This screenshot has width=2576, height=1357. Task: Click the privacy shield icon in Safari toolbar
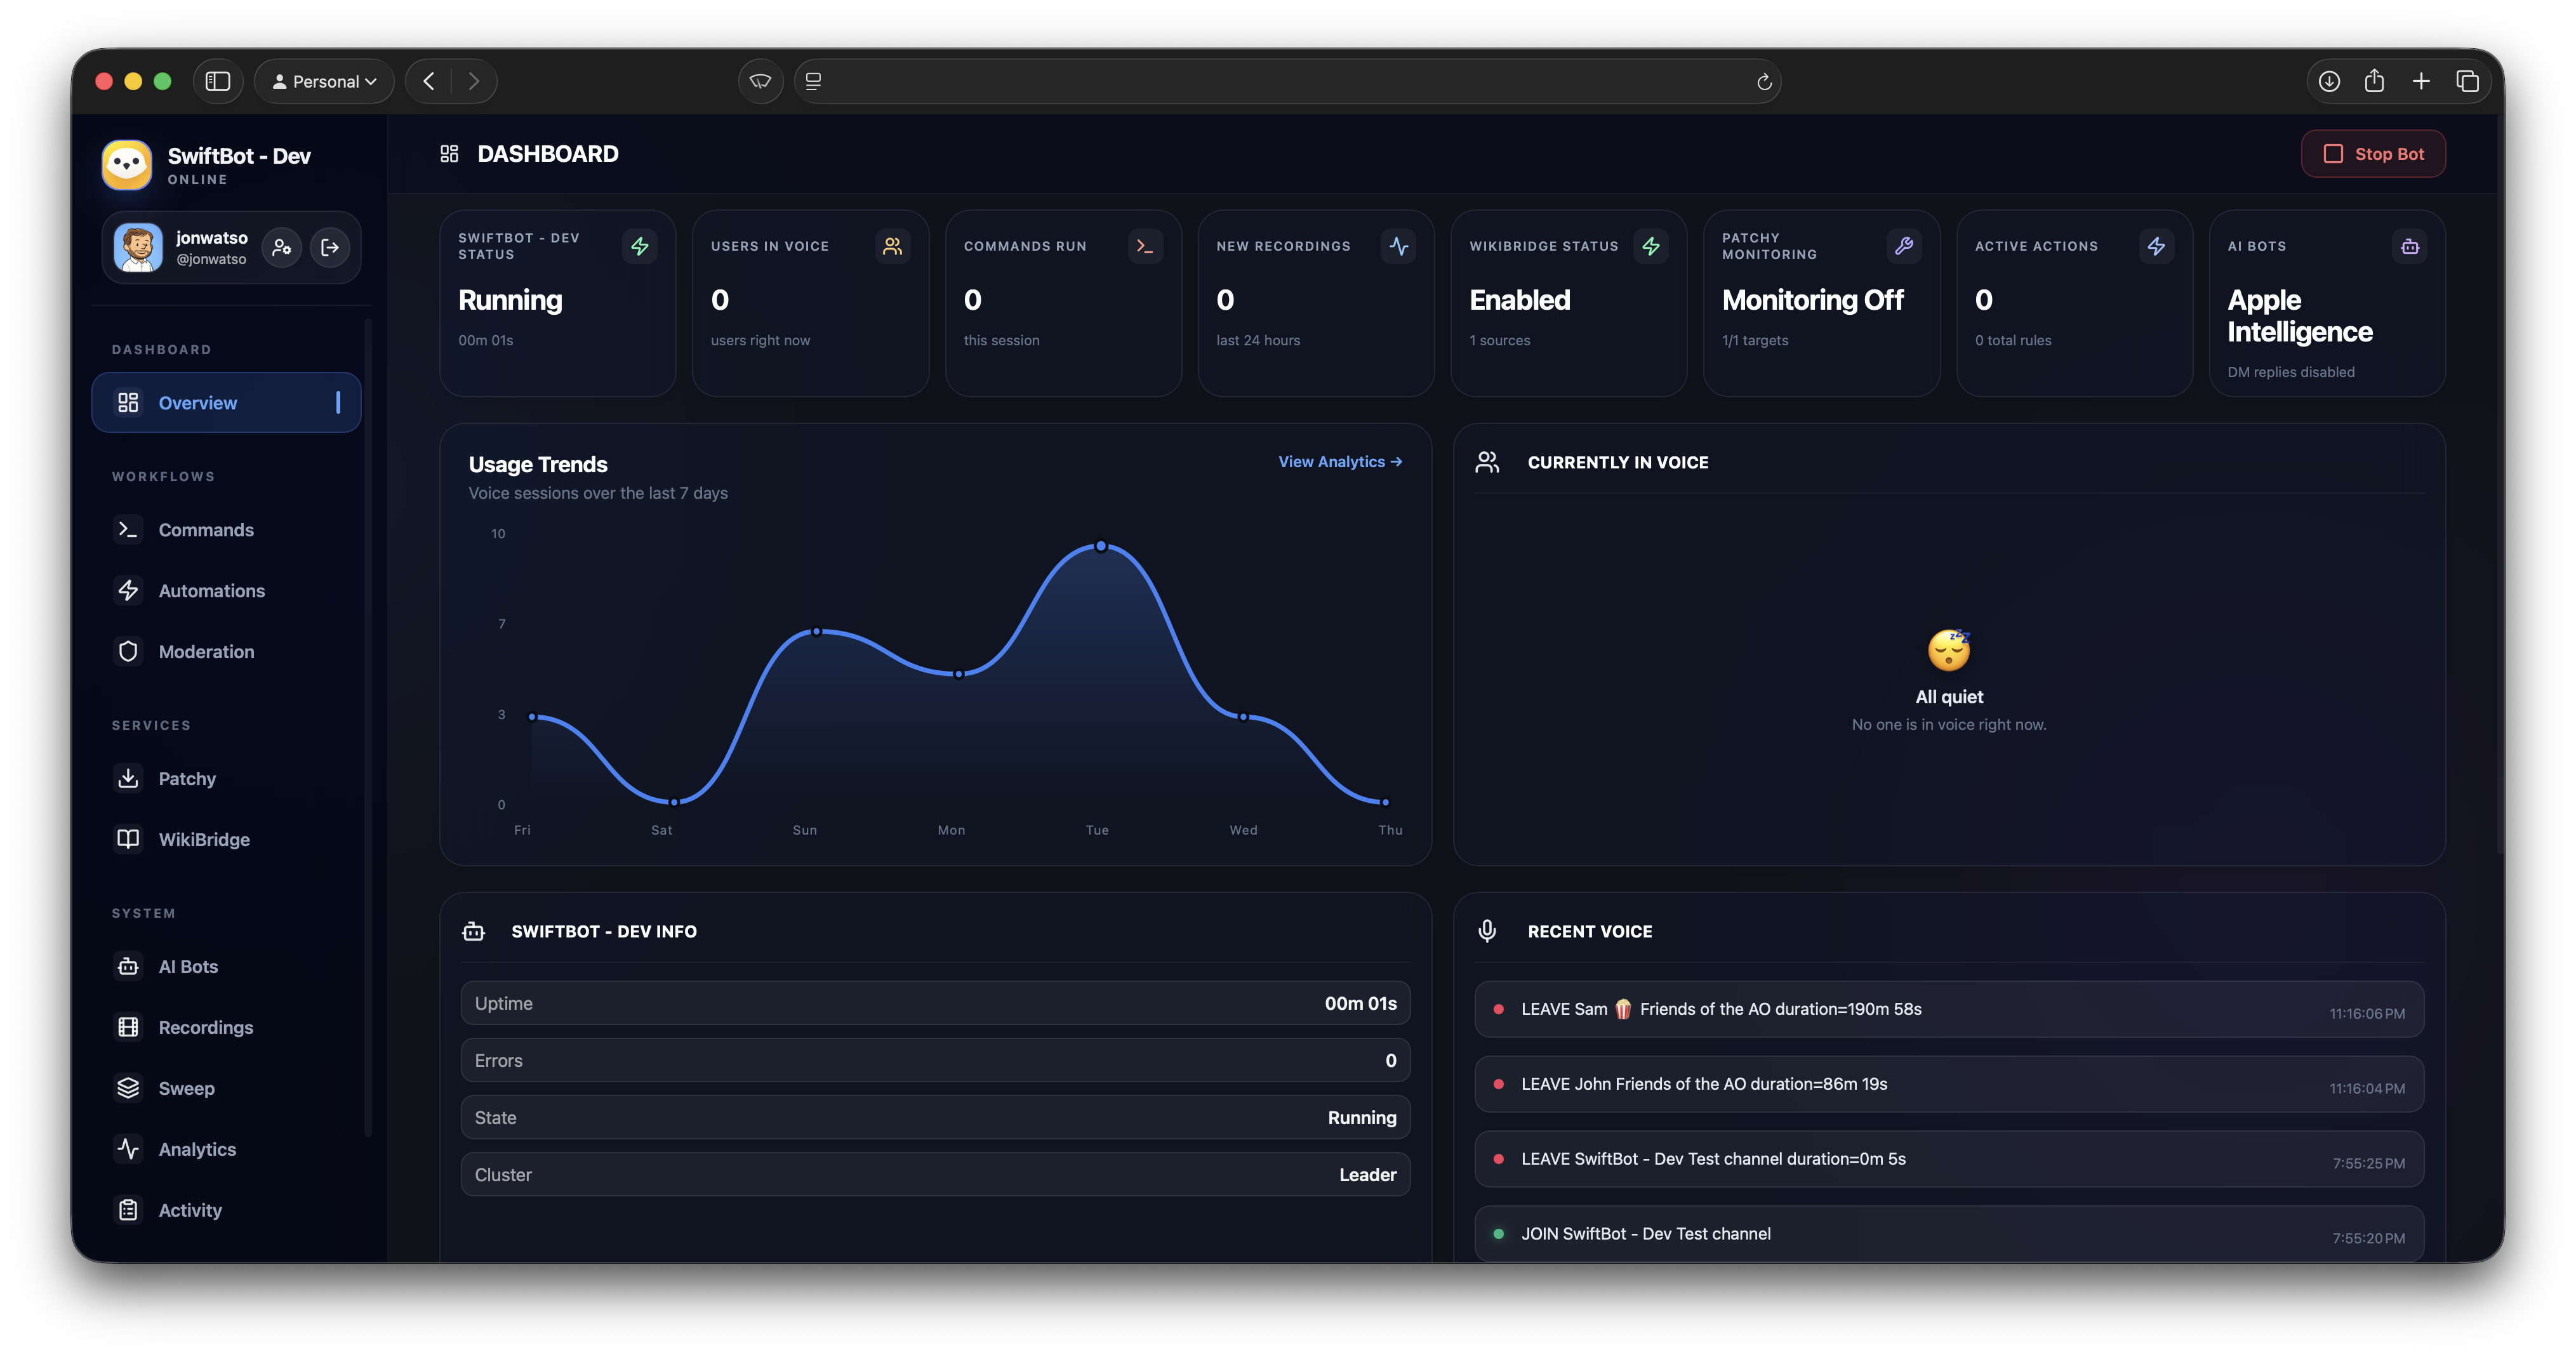pyautogui.click(x=761, y=82)
